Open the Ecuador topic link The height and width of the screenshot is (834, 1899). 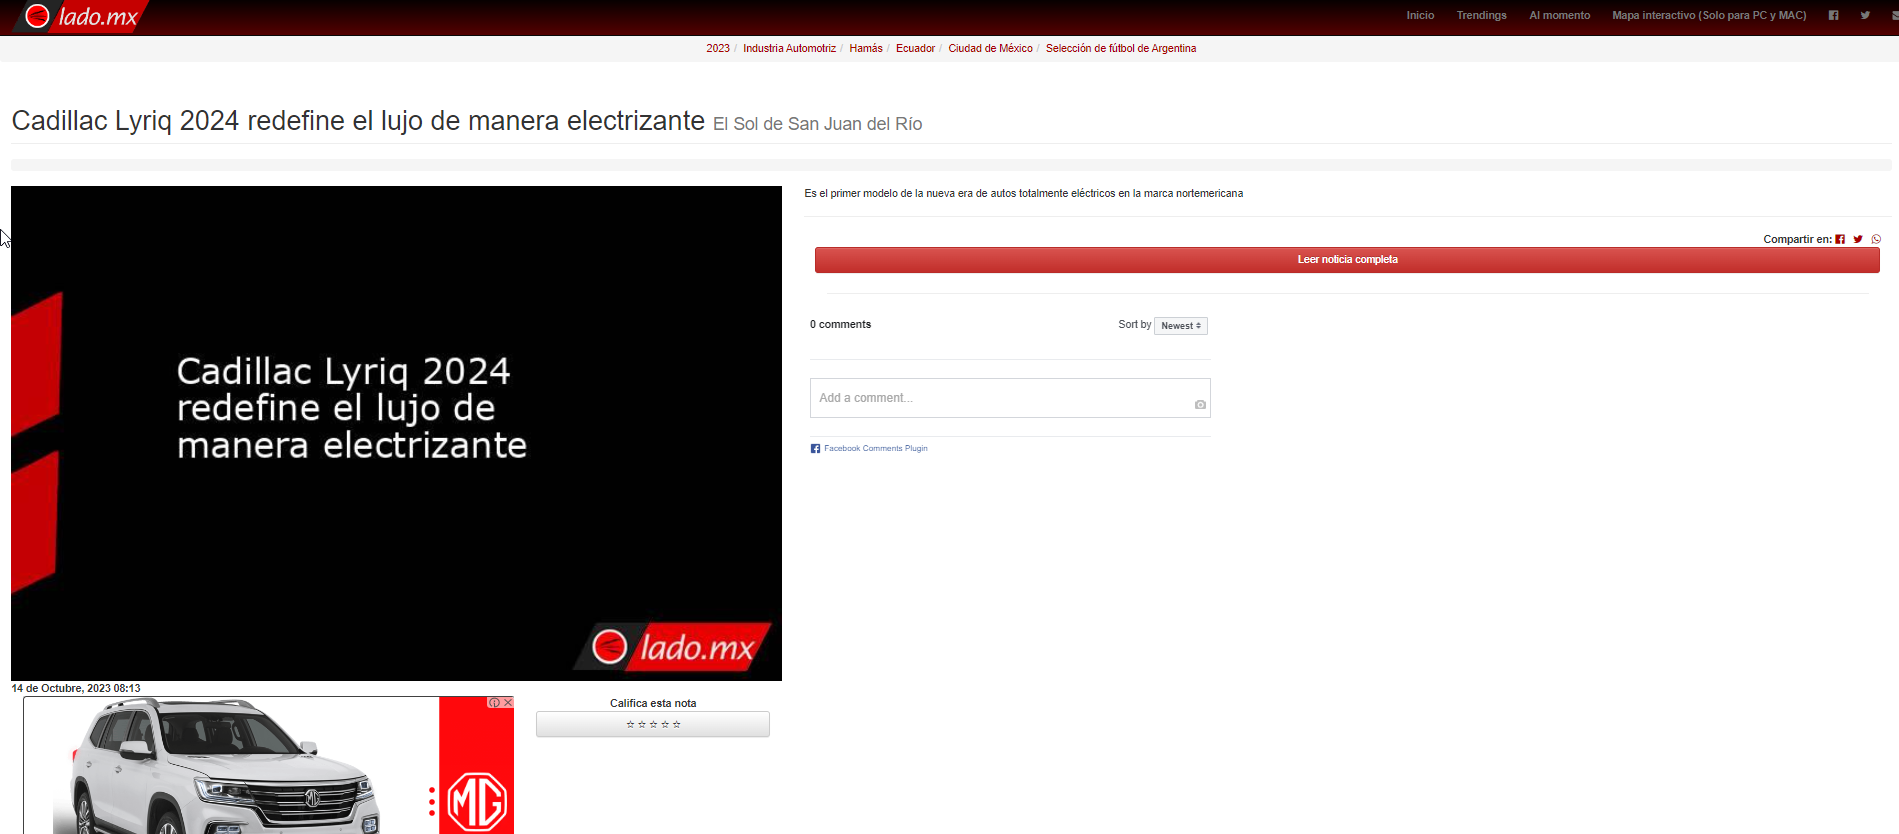pyautogui.click(x=915, y=48)
